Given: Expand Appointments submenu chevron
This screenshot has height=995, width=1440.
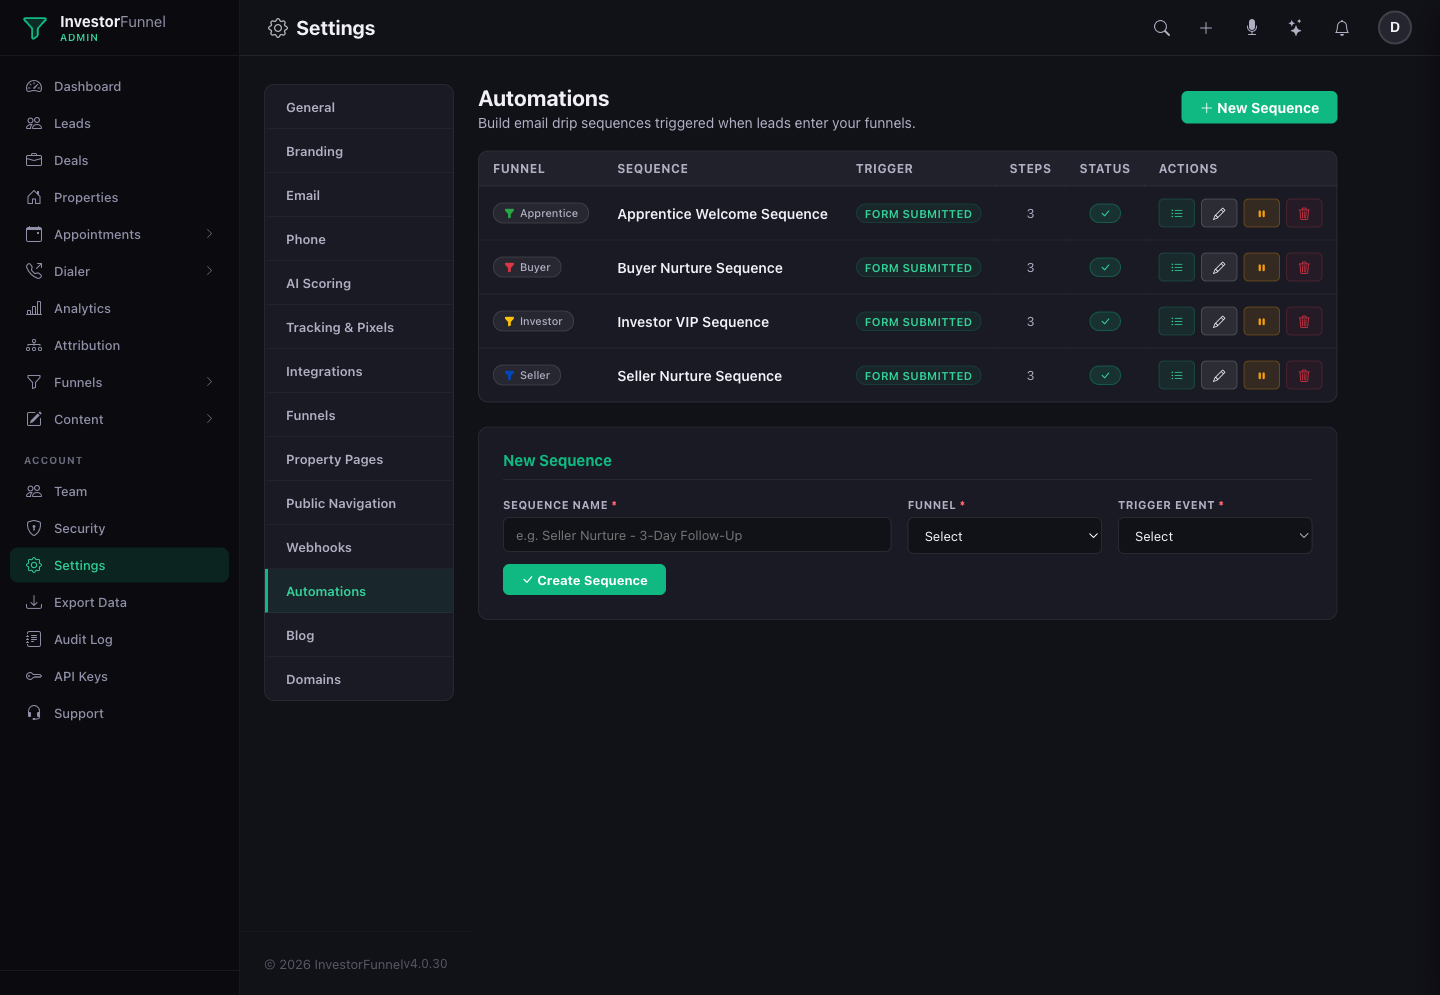Looking at the screenshot, I should click(209, 234).
